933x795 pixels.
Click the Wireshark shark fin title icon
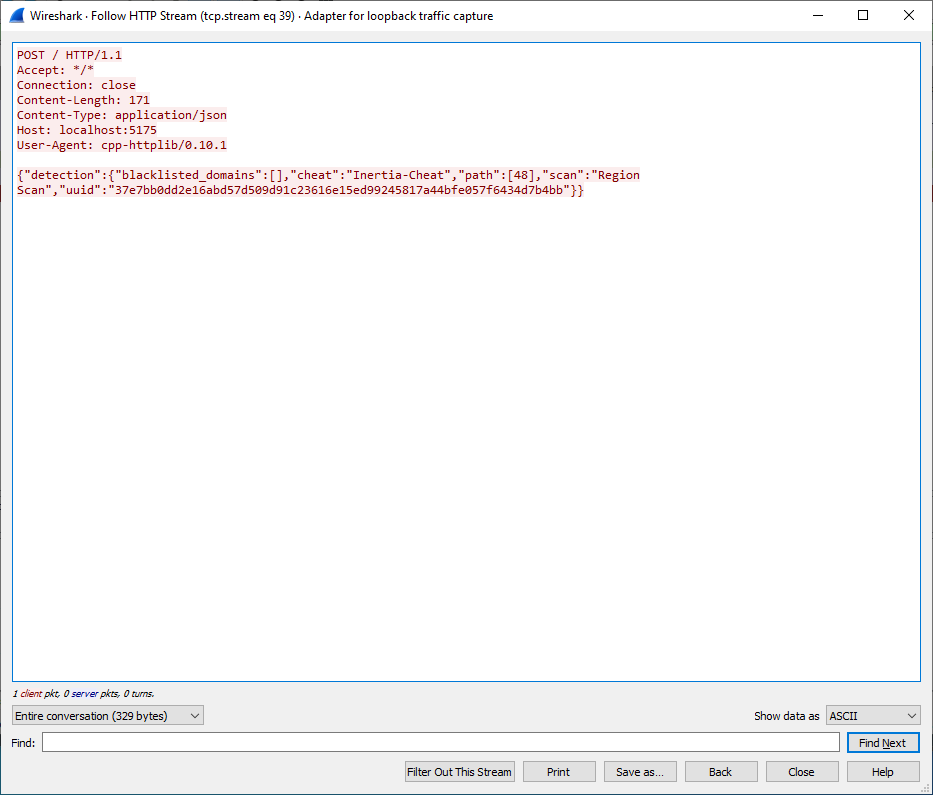(16, 16)
